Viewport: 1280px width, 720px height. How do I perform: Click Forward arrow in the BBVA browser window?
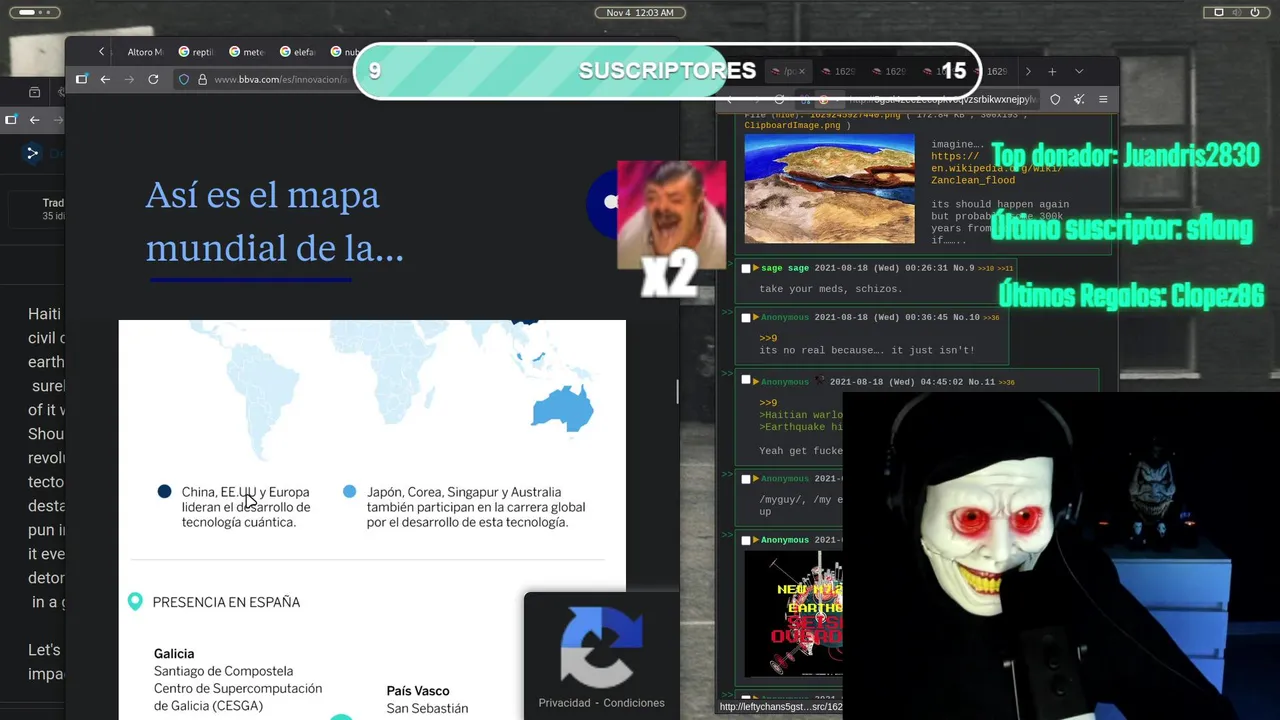point(129,79)
